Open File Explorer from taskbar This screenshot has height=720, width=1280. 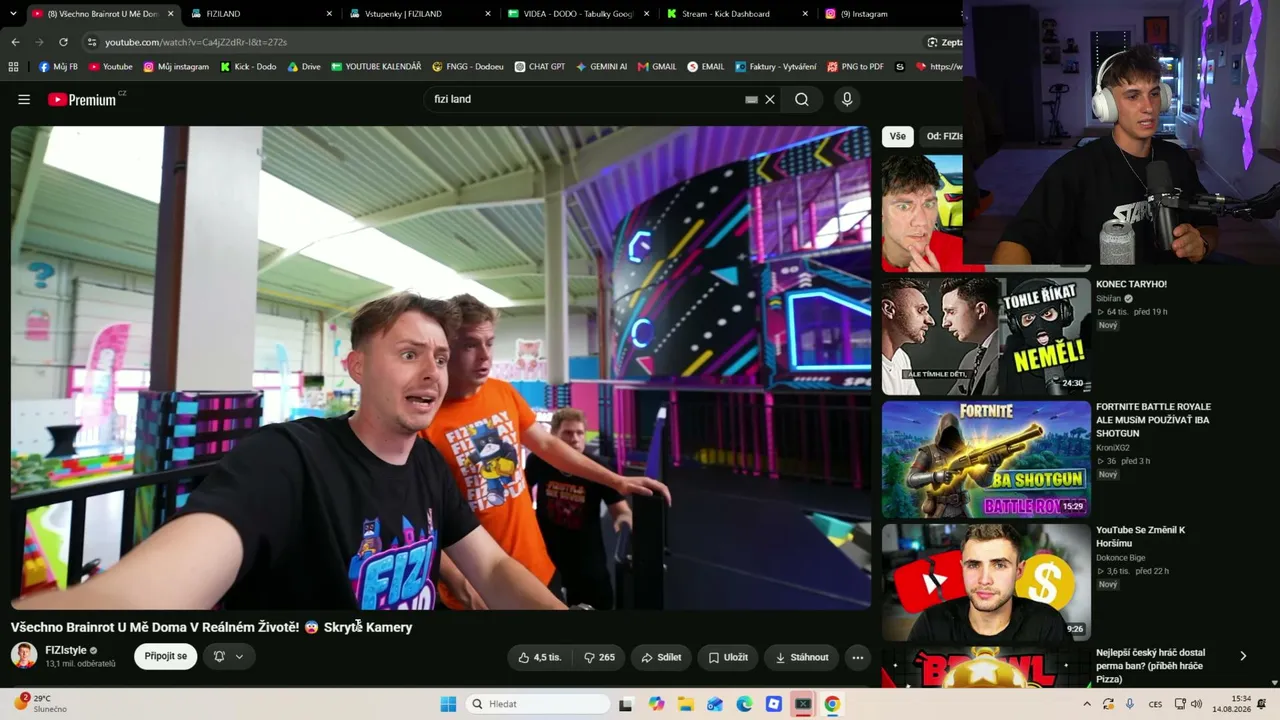point(686,704)
